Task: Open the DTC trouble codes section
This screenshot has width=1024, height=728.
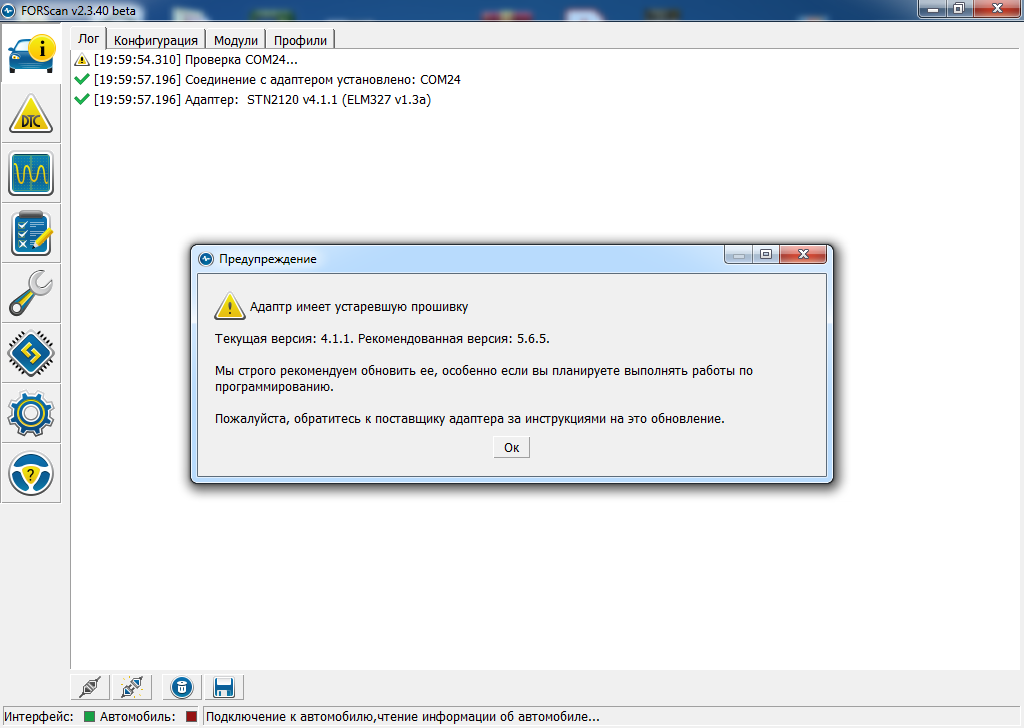Action: tap(31, 114)
